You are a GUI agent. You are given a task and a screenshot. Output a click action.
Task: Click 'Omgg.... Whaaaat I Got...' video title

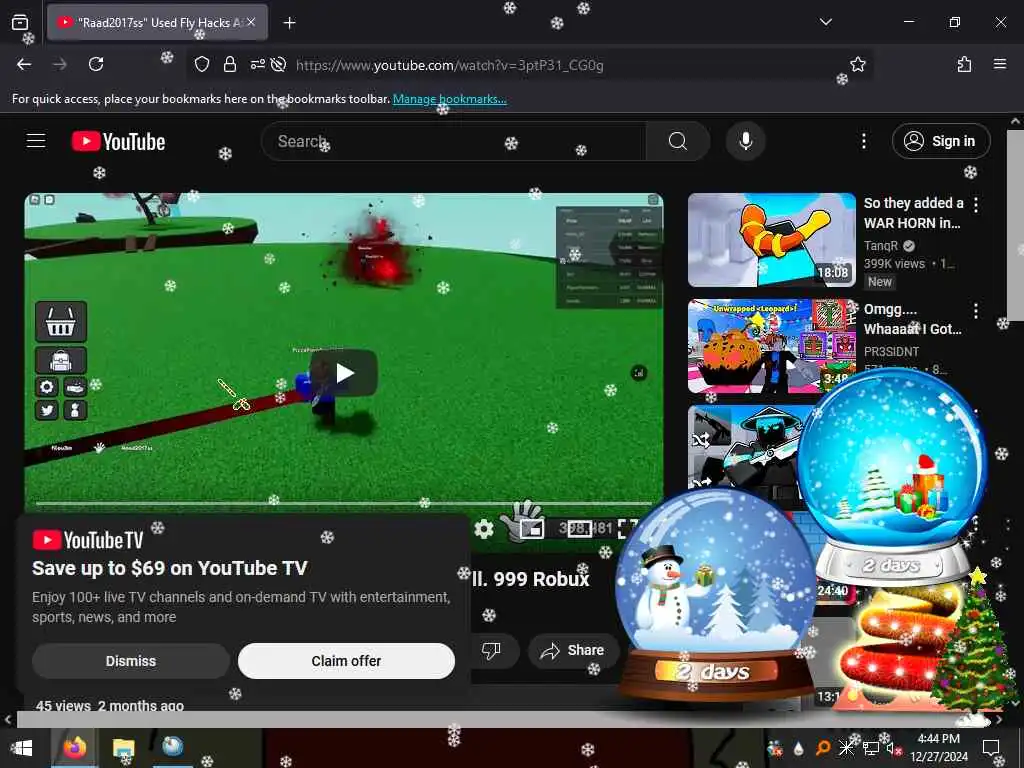point(912,319)
